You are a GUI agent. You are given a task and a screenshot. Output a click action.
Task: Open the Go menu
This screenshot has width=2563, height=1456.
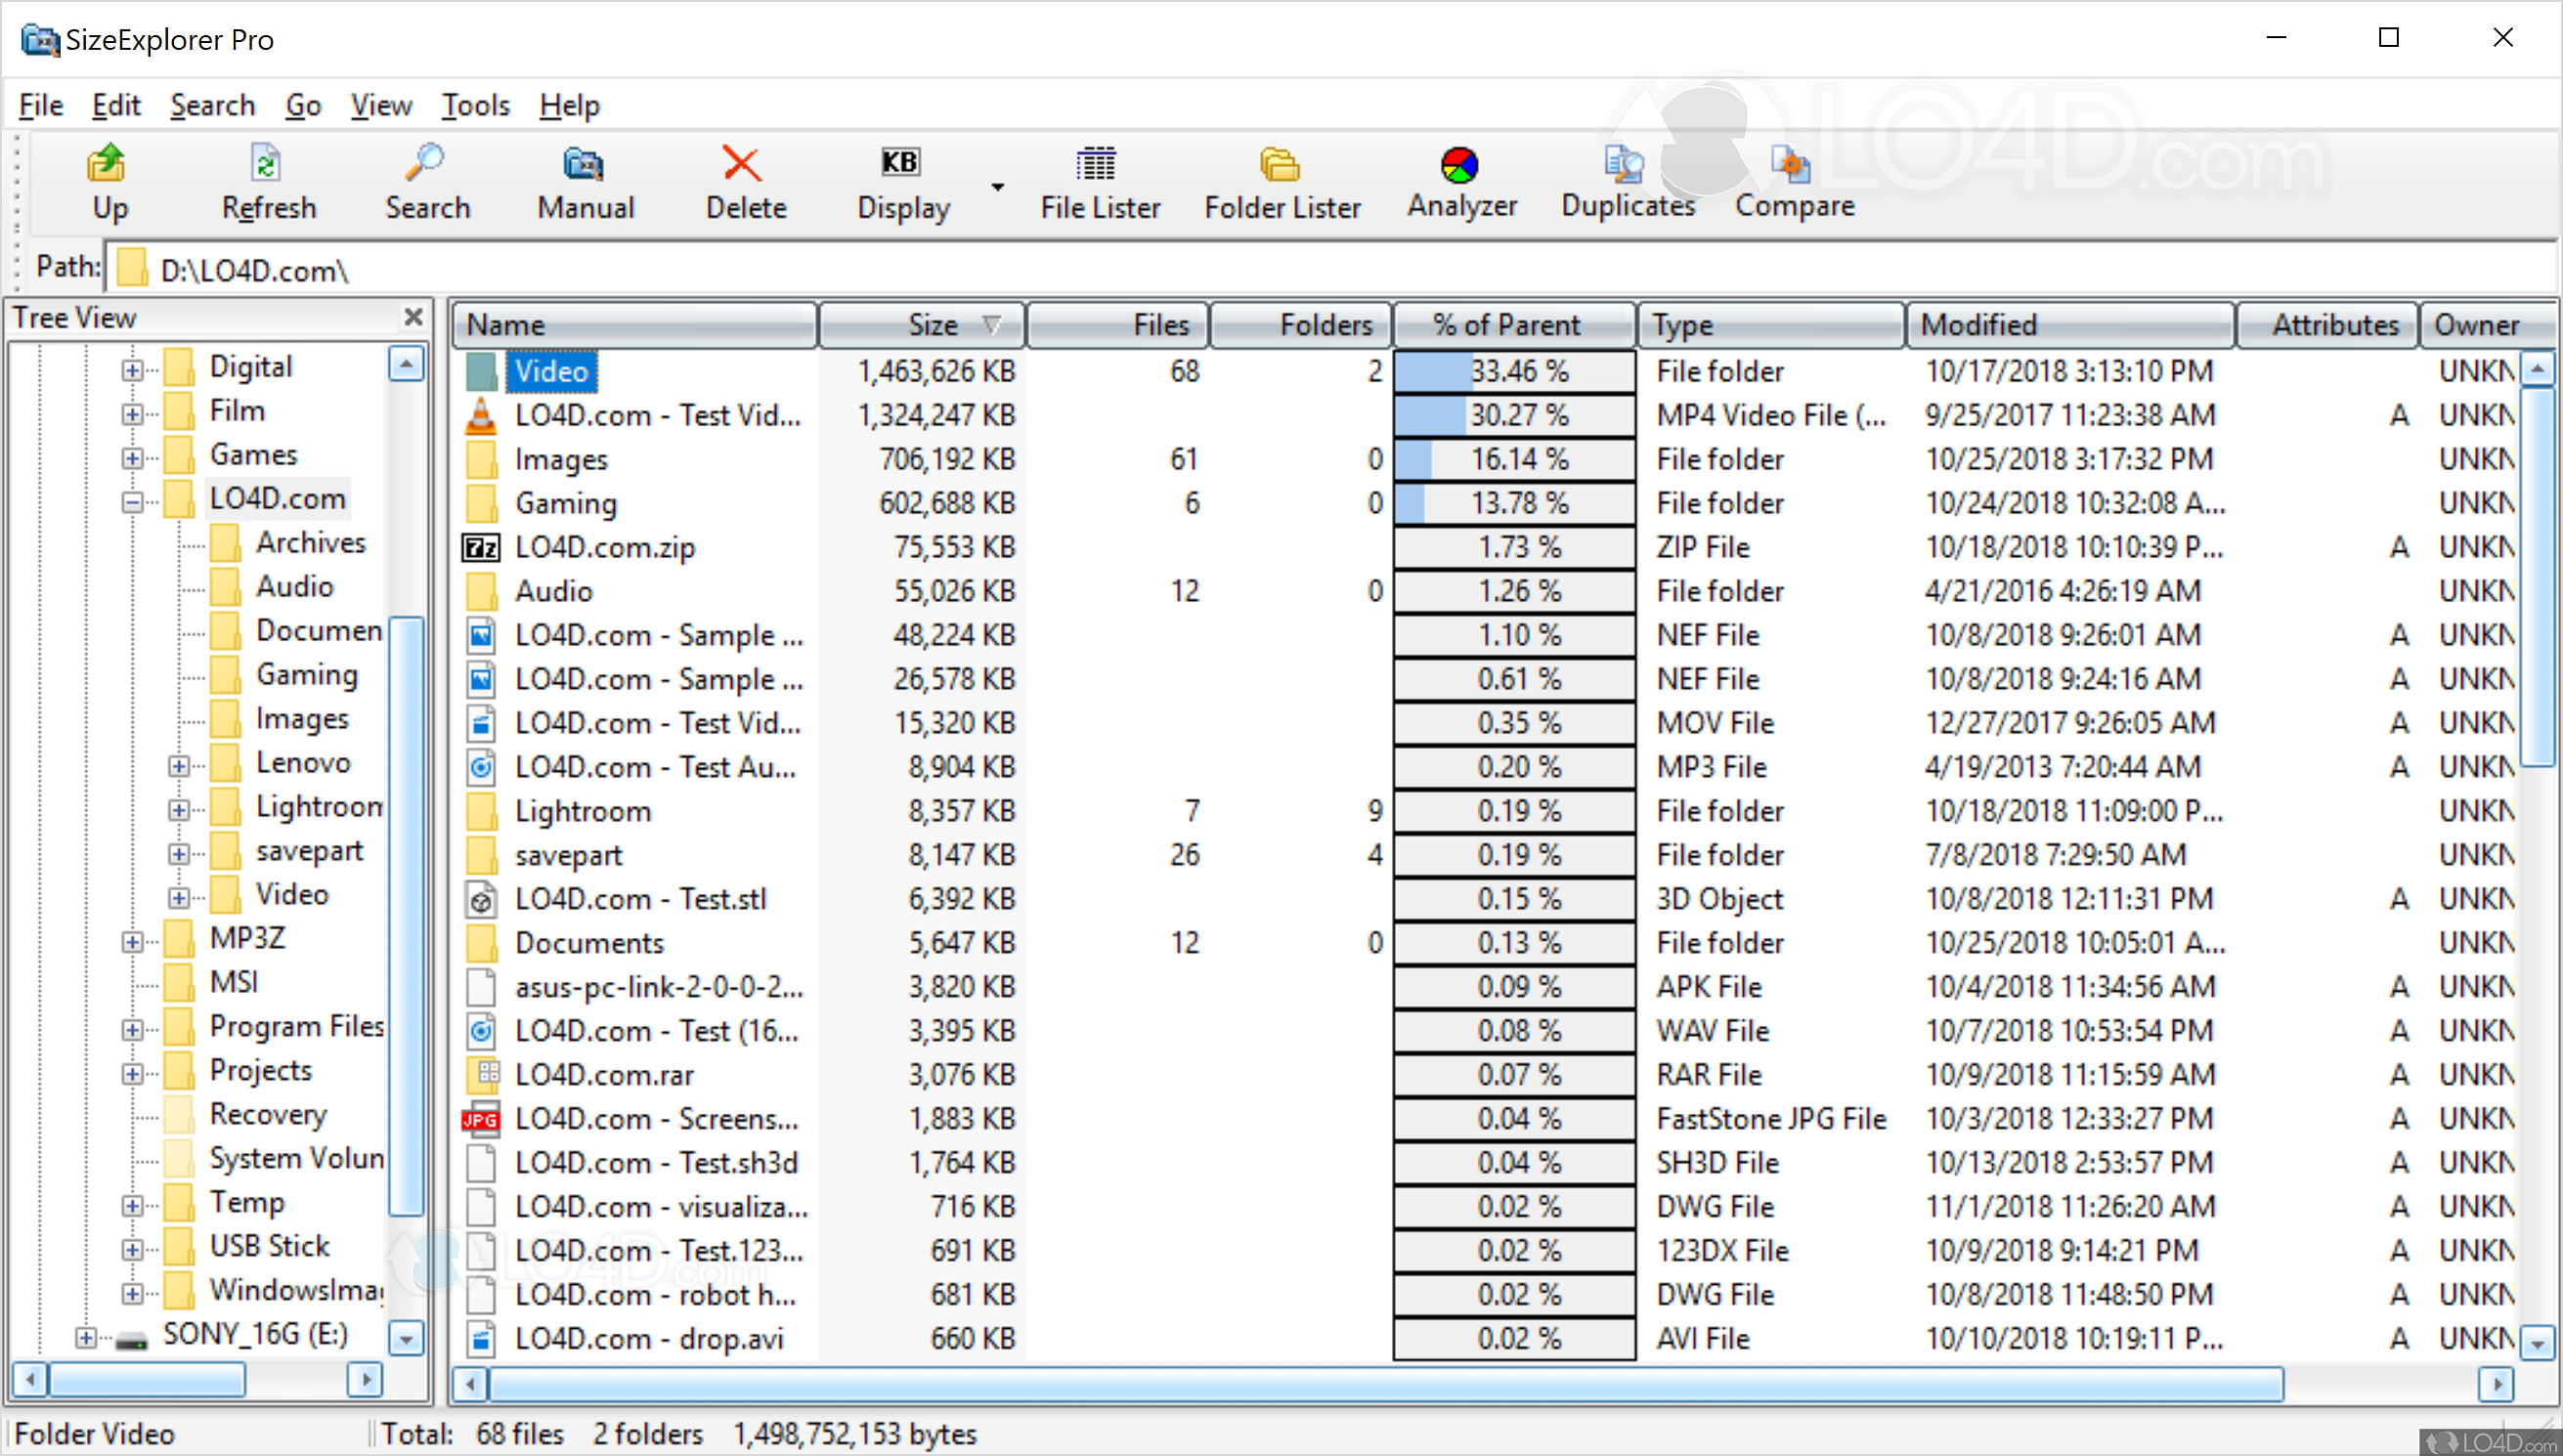pyautogui.click(x=303, y=105)
